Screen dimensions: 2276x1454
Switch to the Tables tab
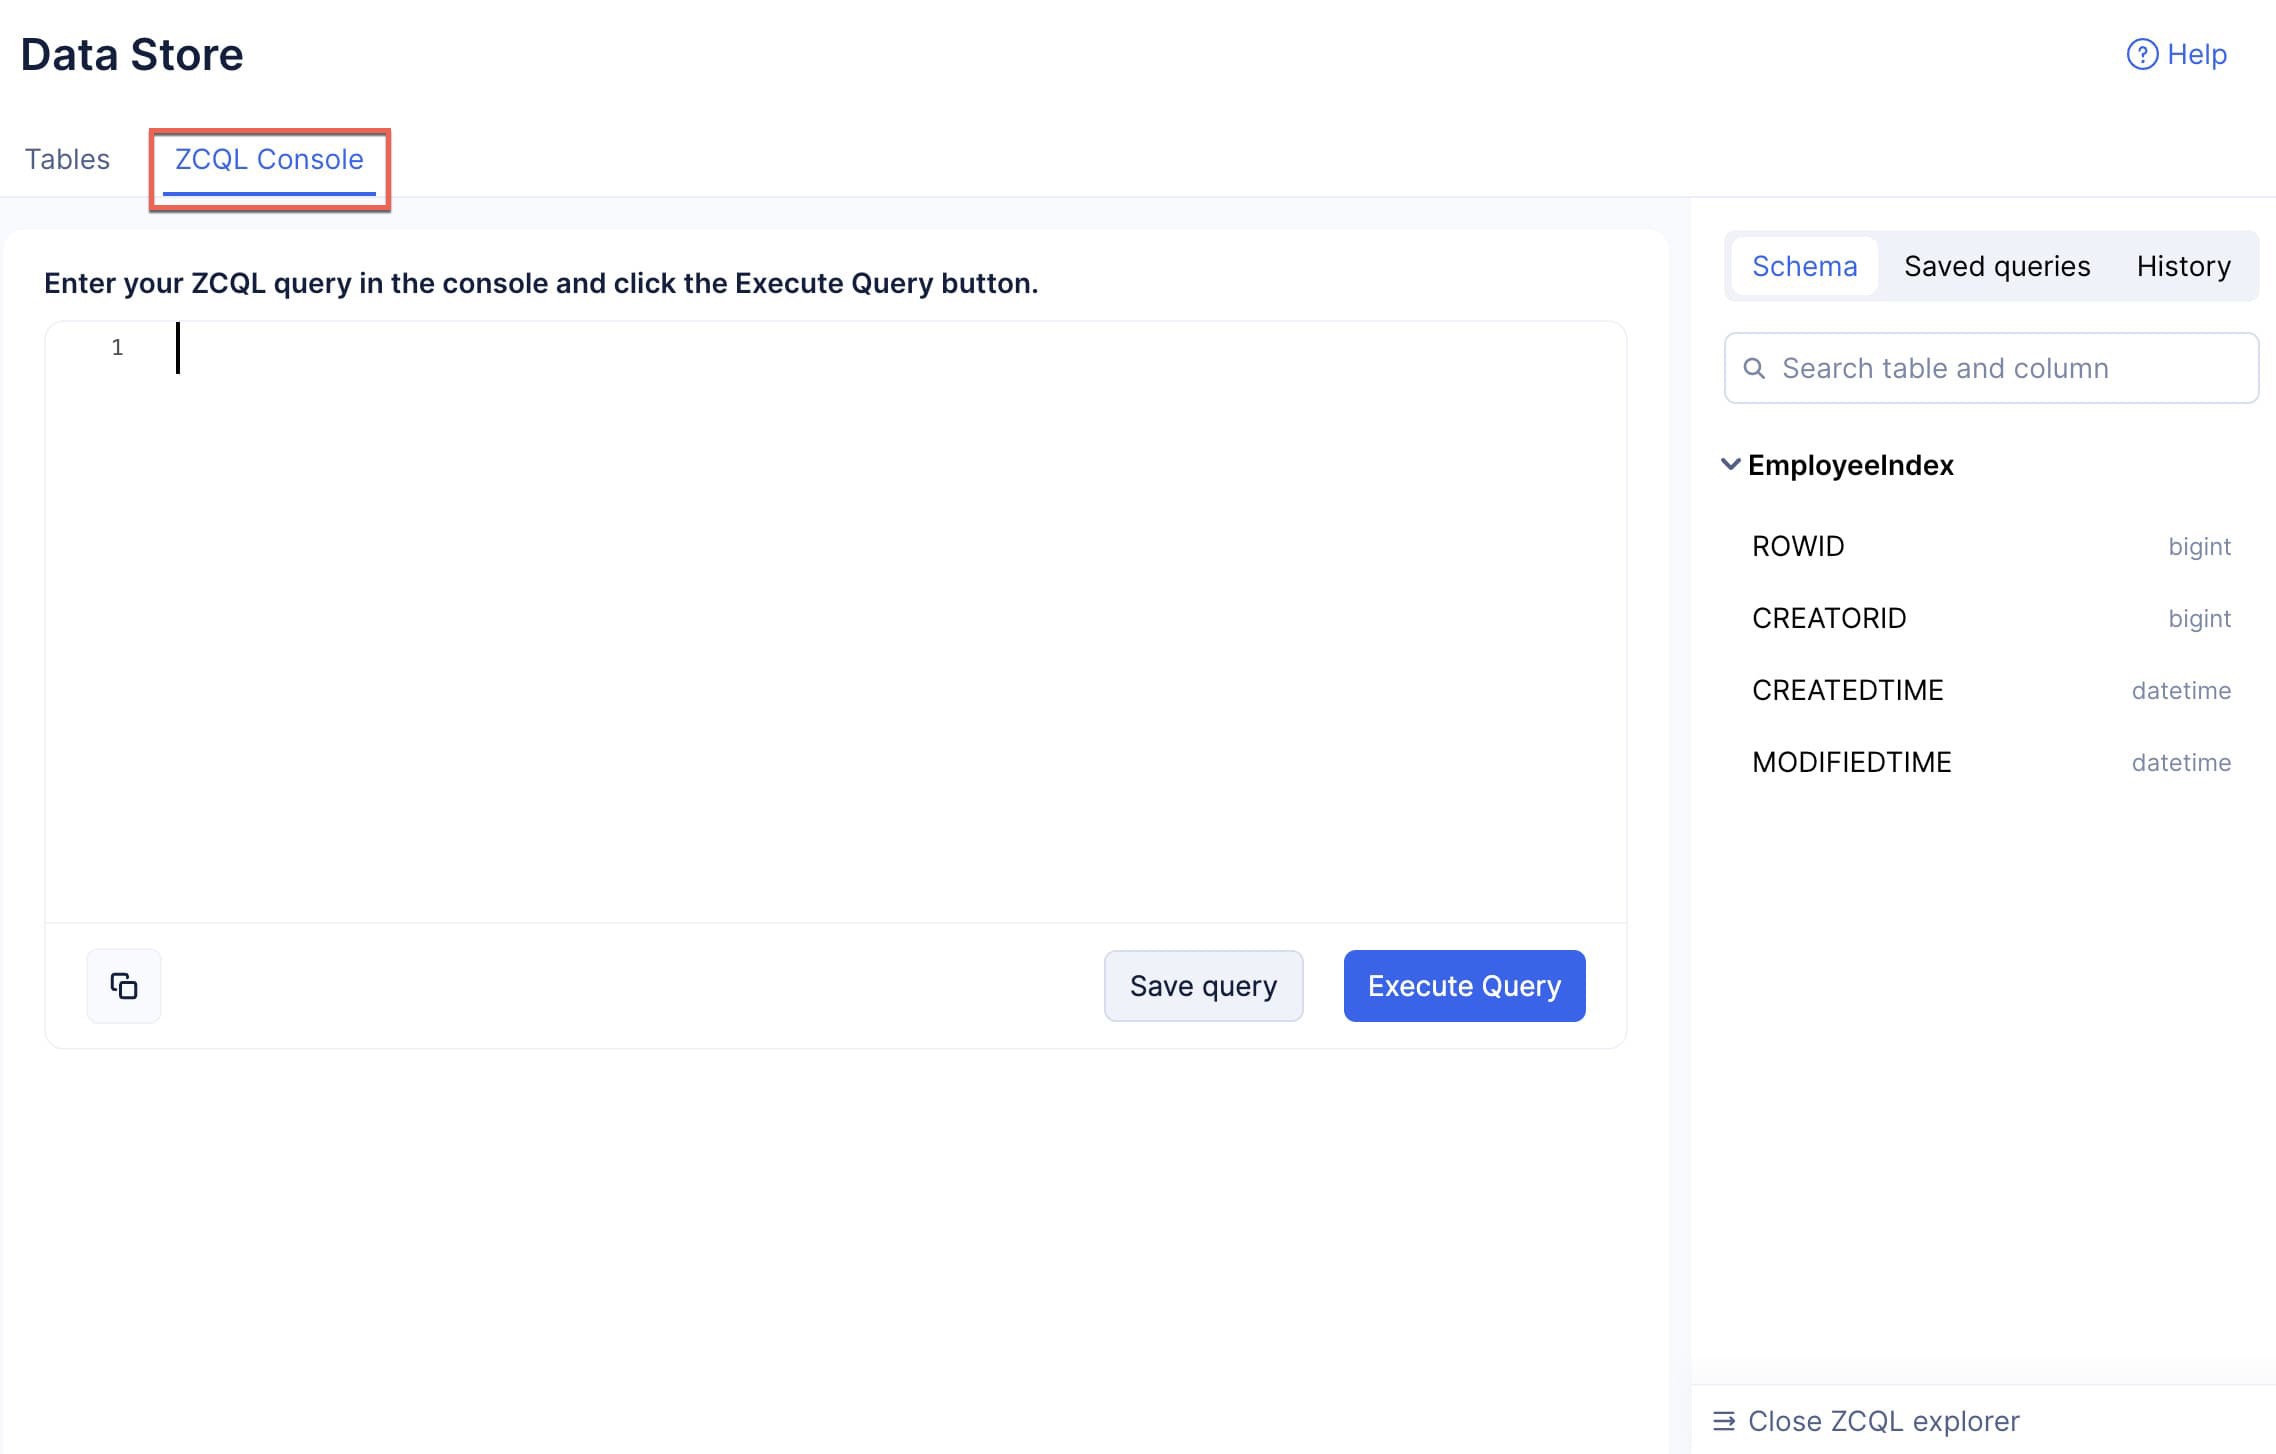pyautogui.click(x=66, y=158)
